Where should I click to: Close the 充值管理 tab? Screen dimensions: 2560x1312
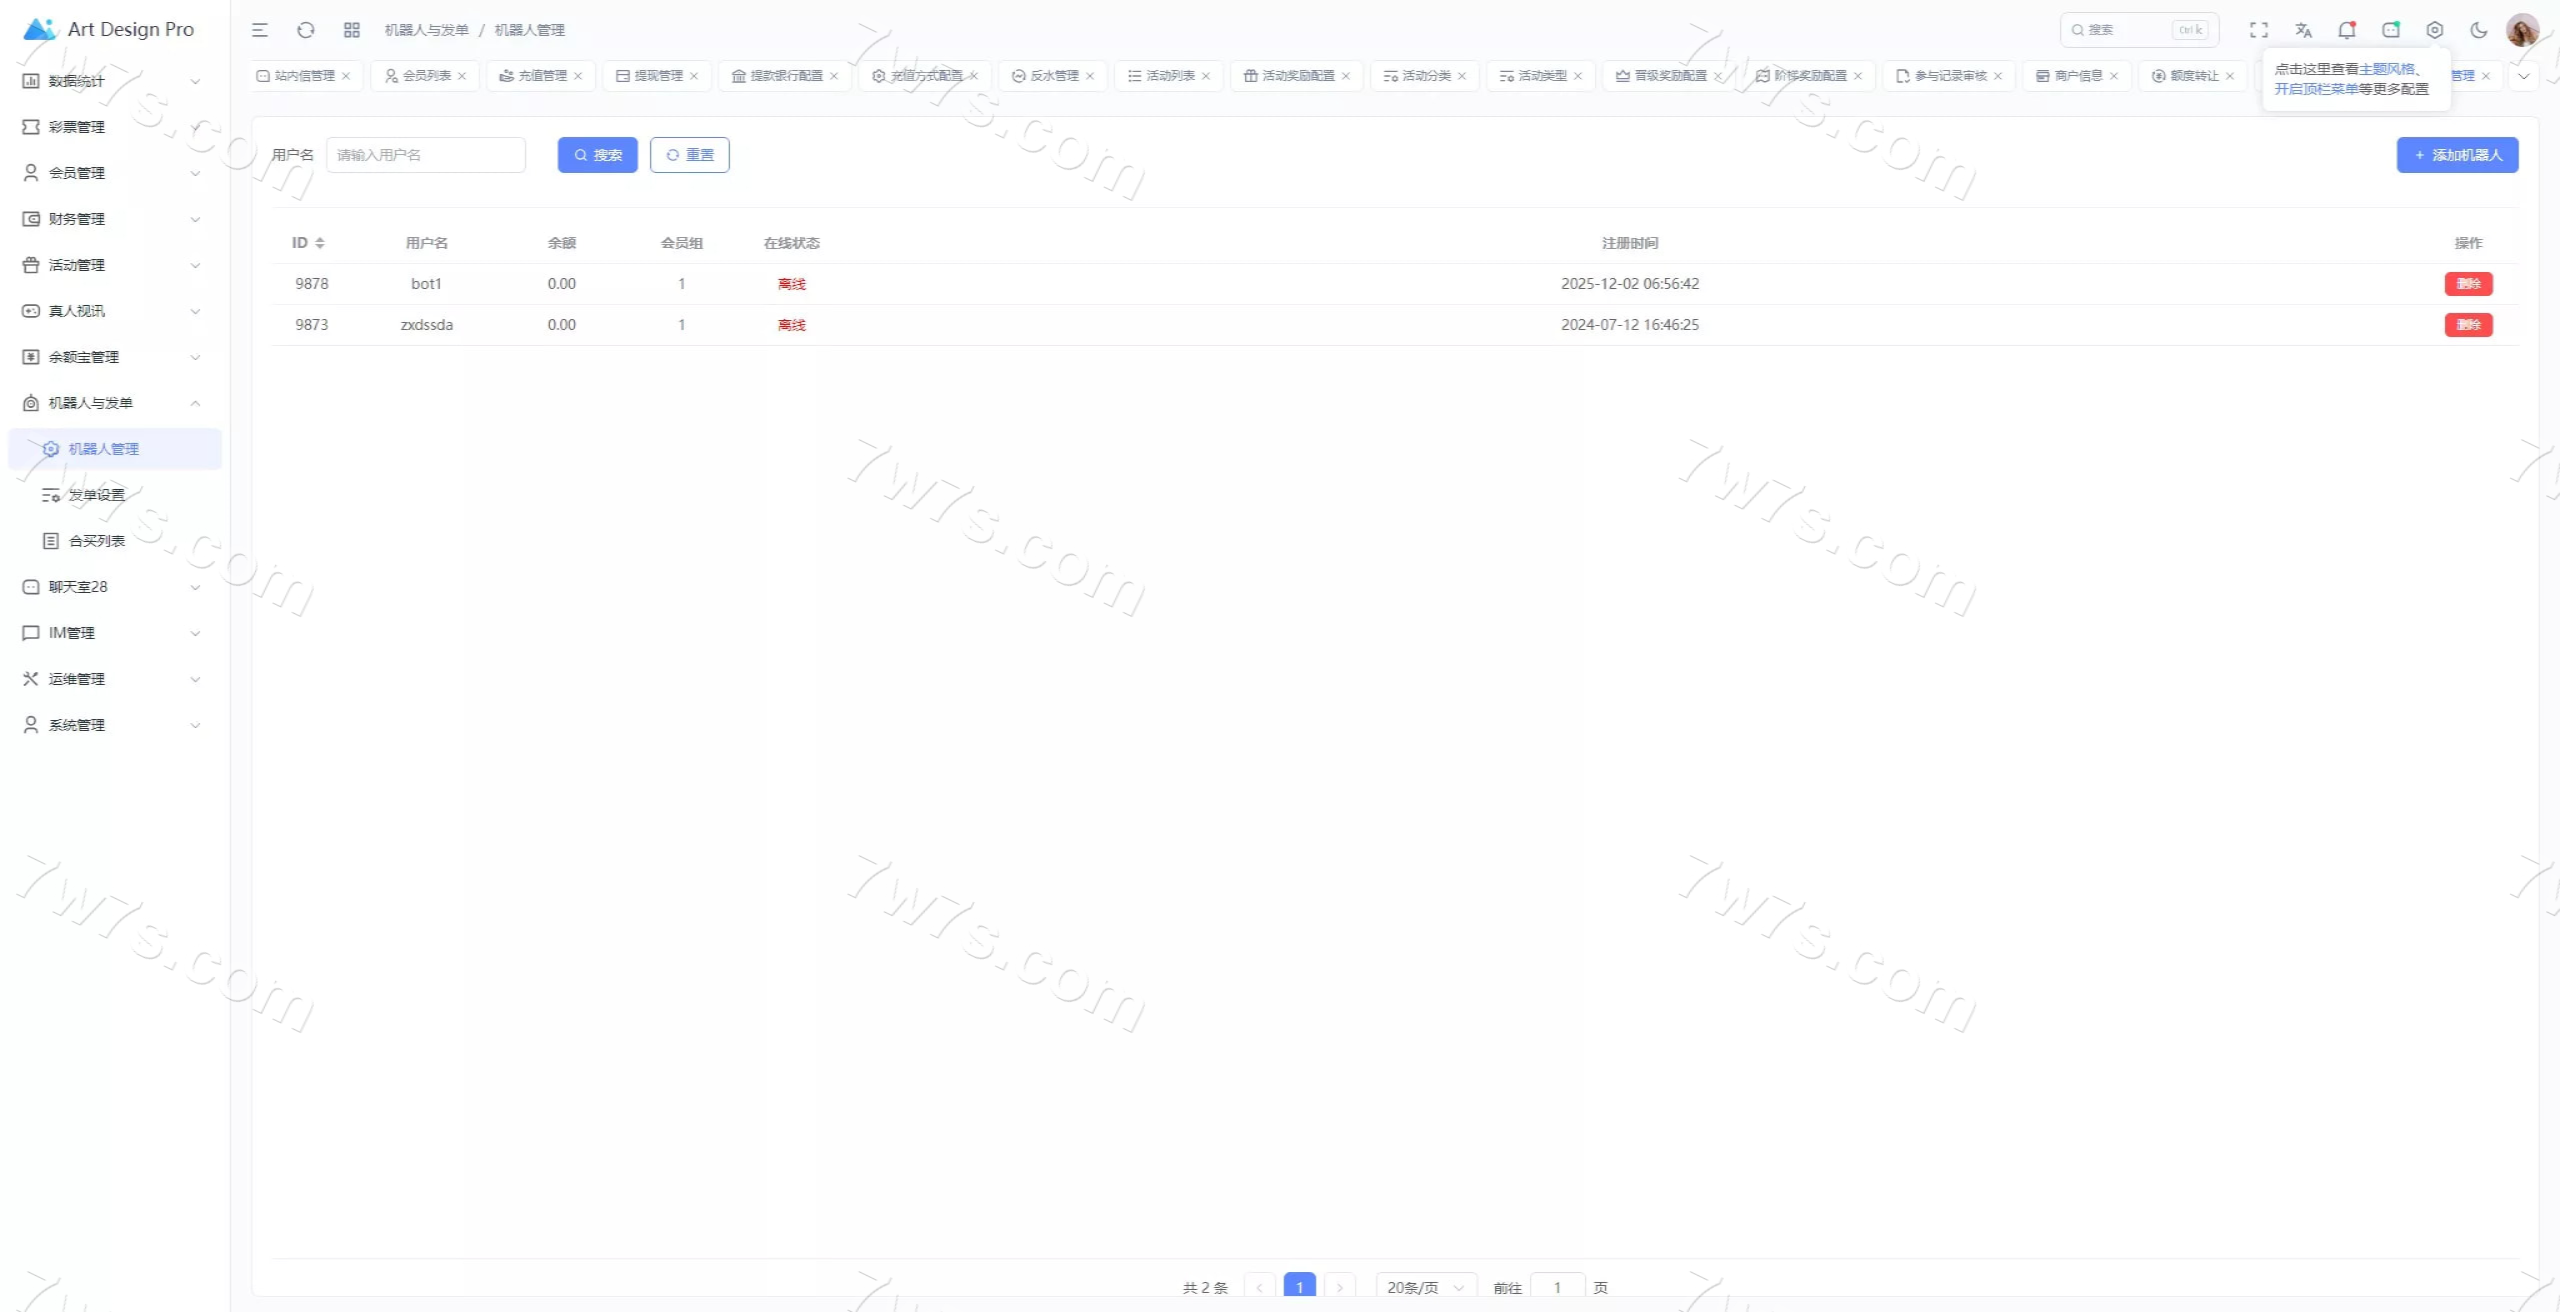578,76
